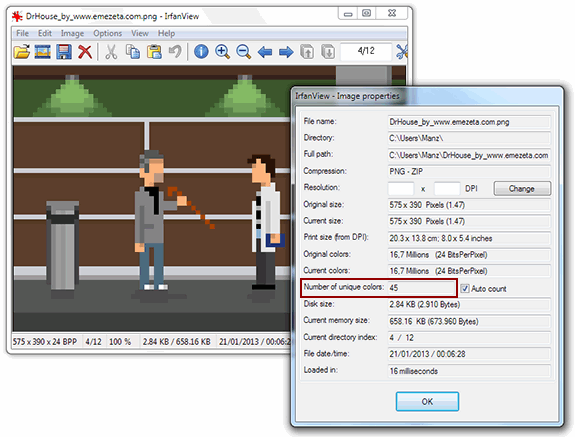
Task: Click the Original size value field
Action: coord(469,205)
